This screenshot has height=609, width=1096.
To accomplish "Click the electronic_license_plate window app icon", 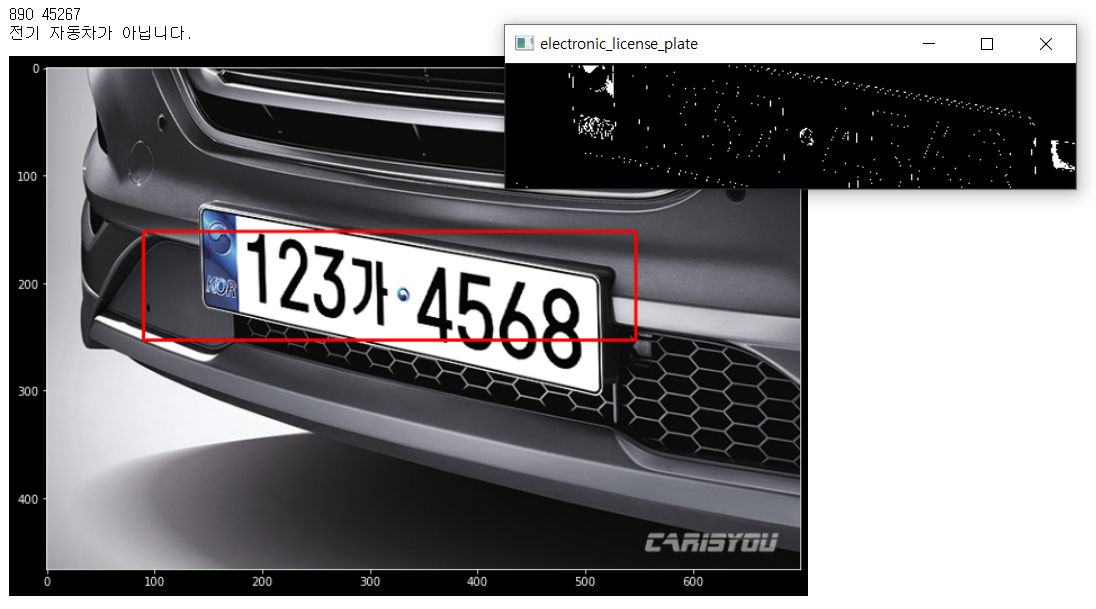I will (523, 44).
